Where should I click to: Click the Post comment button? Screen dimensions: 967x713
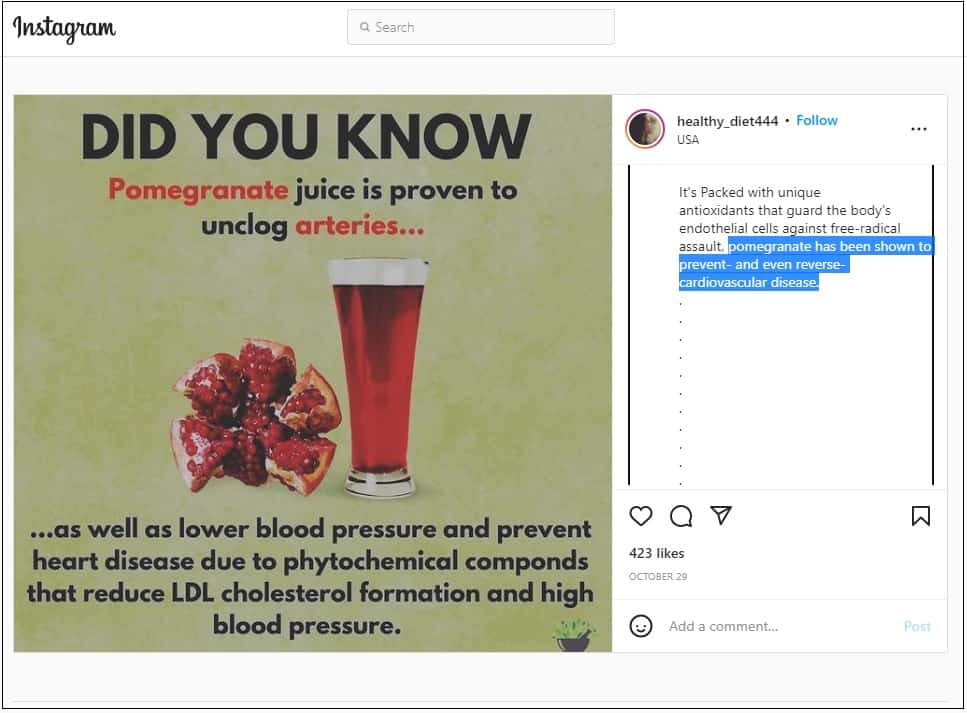(916, 626)
